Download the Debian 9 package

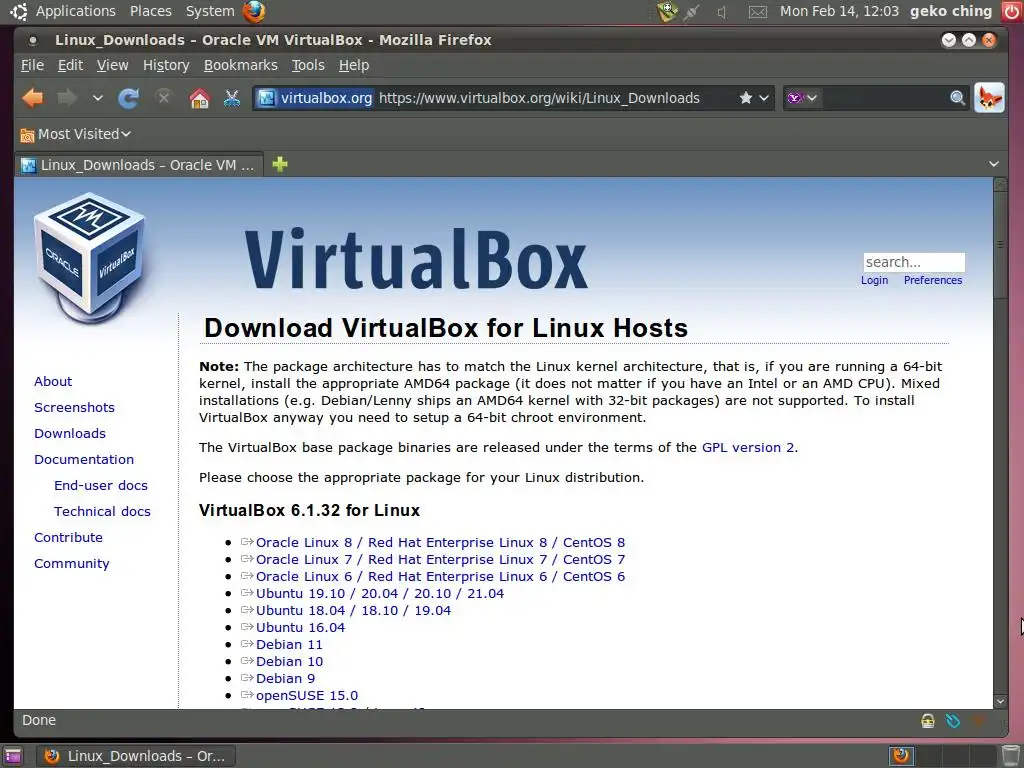(x=285, y=679)
